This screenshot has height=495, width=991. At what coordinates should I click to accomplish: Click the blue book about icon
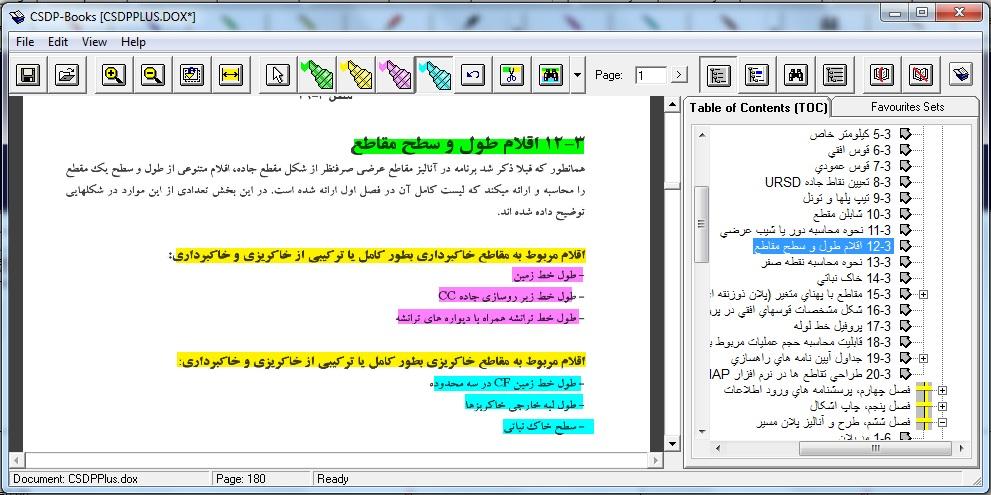(960, 75)
